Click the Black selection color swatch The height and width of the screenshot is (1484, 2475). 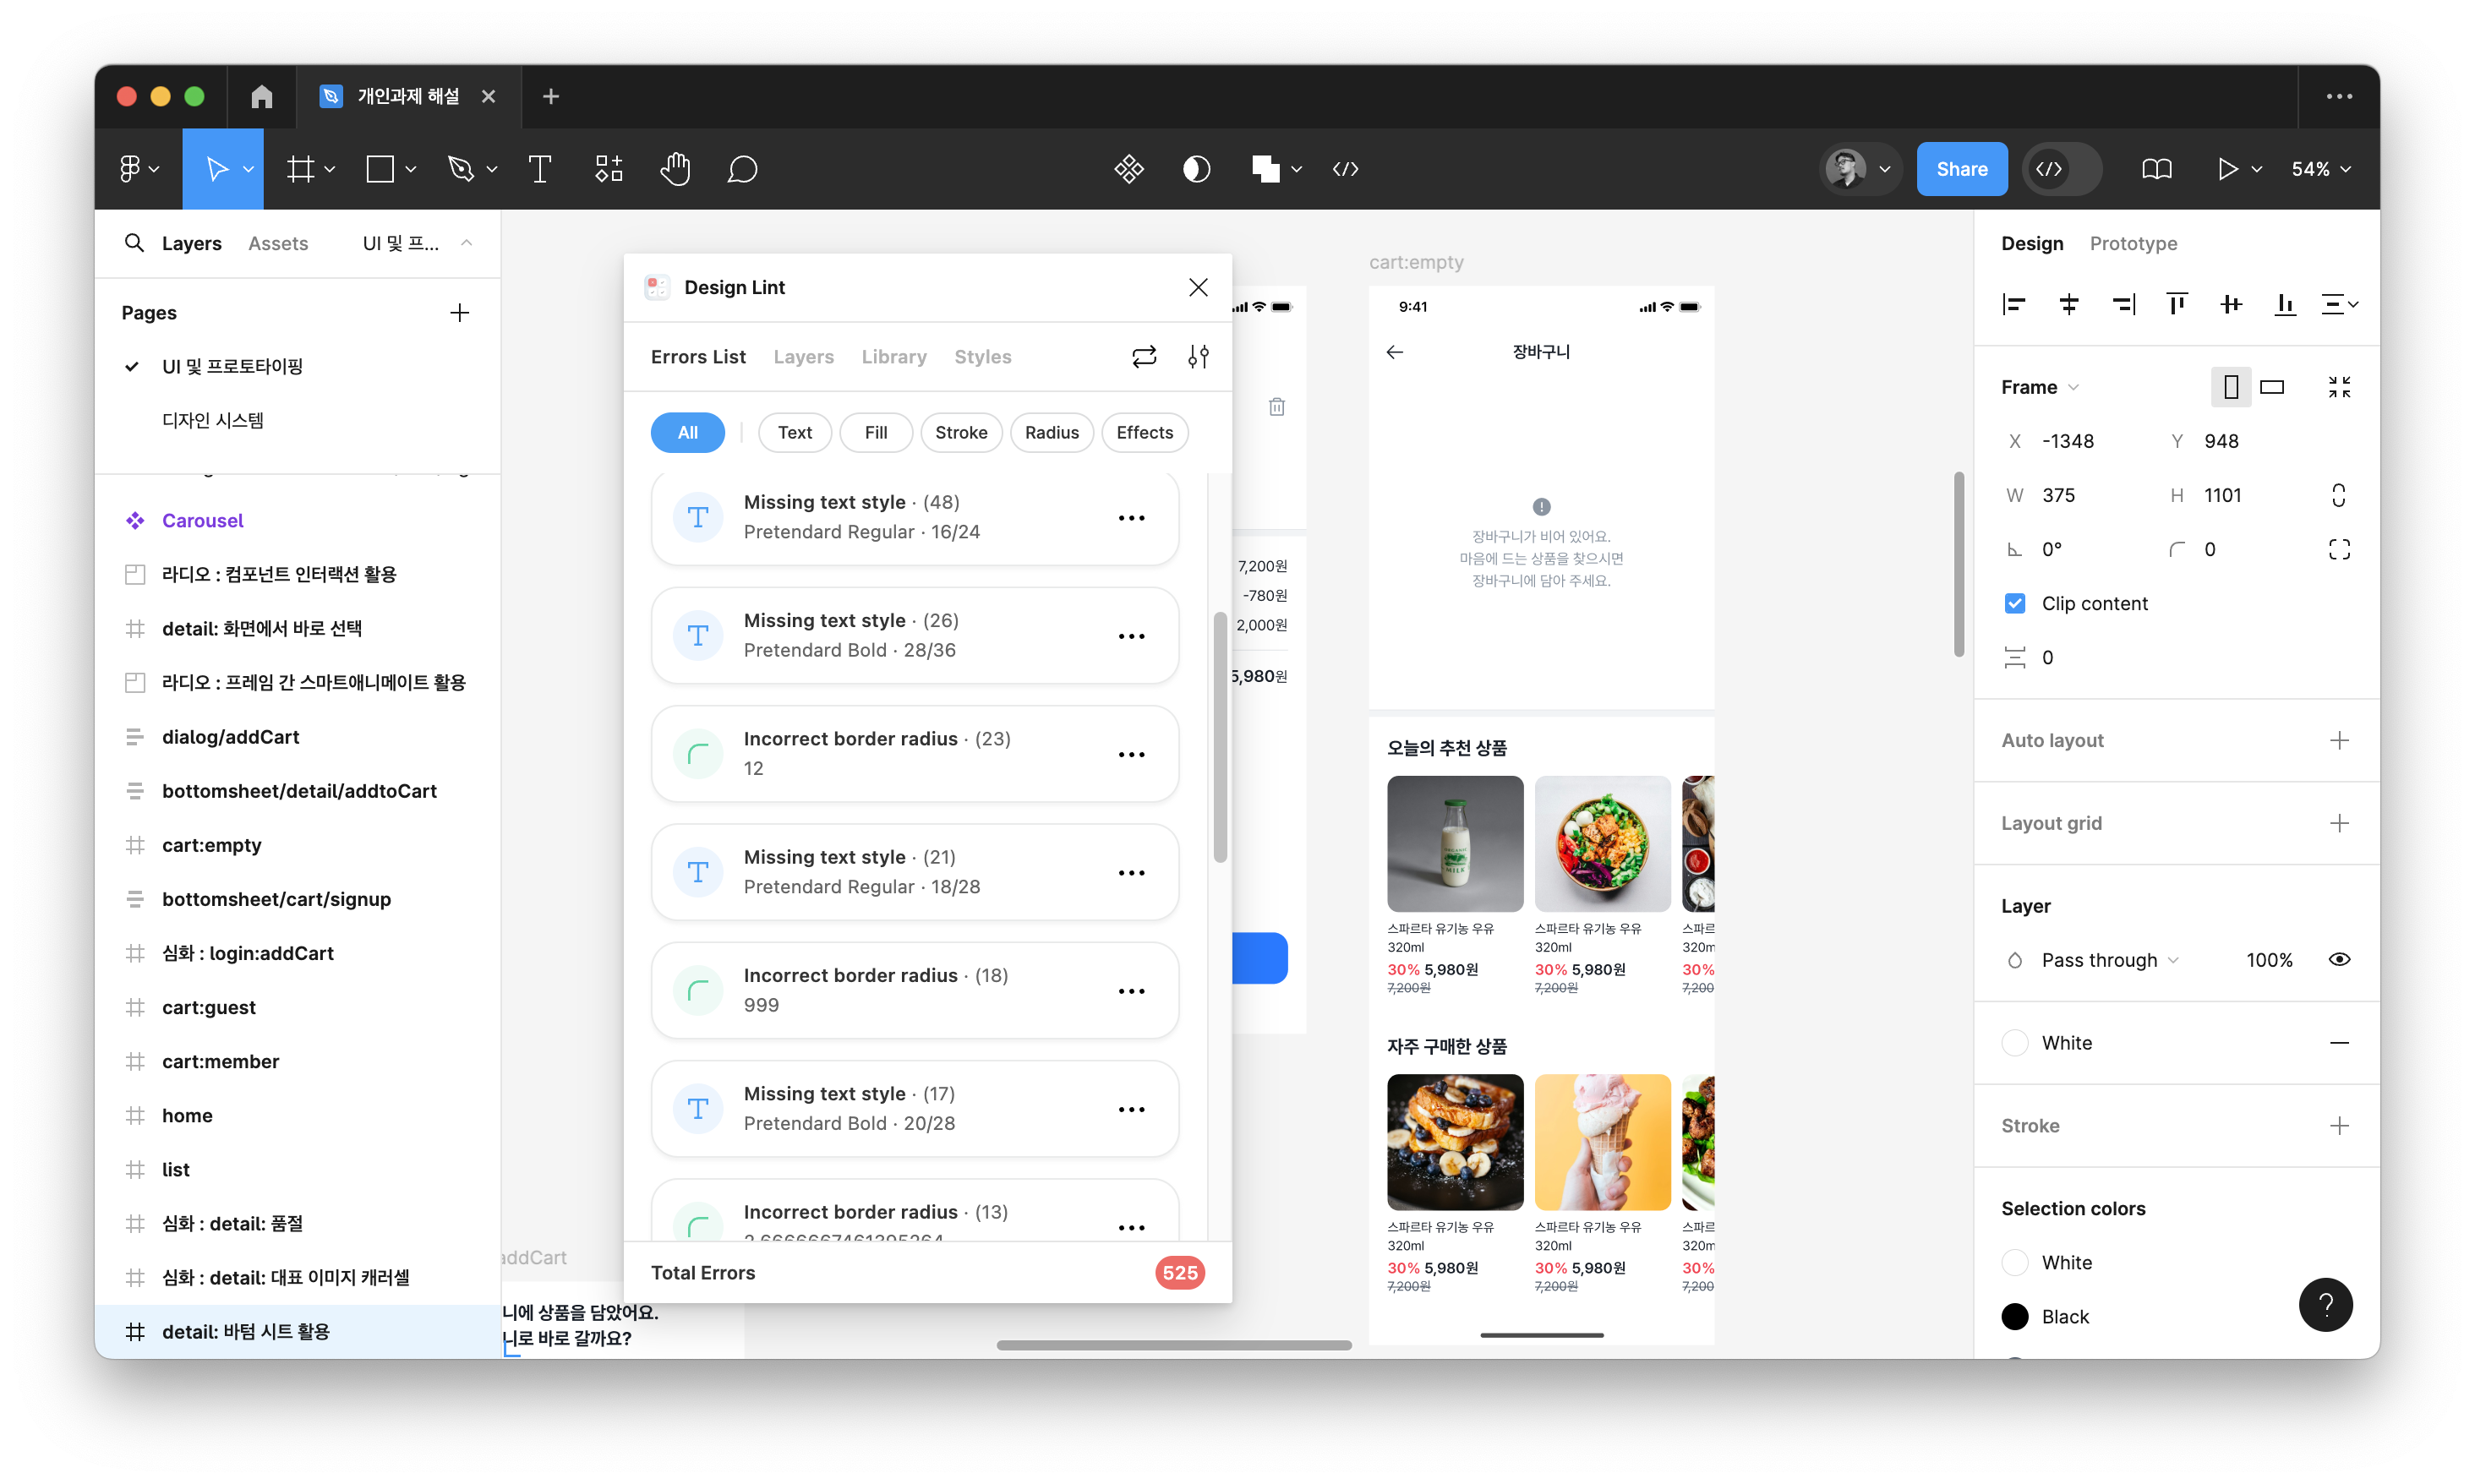[x=2015, y=1317]
